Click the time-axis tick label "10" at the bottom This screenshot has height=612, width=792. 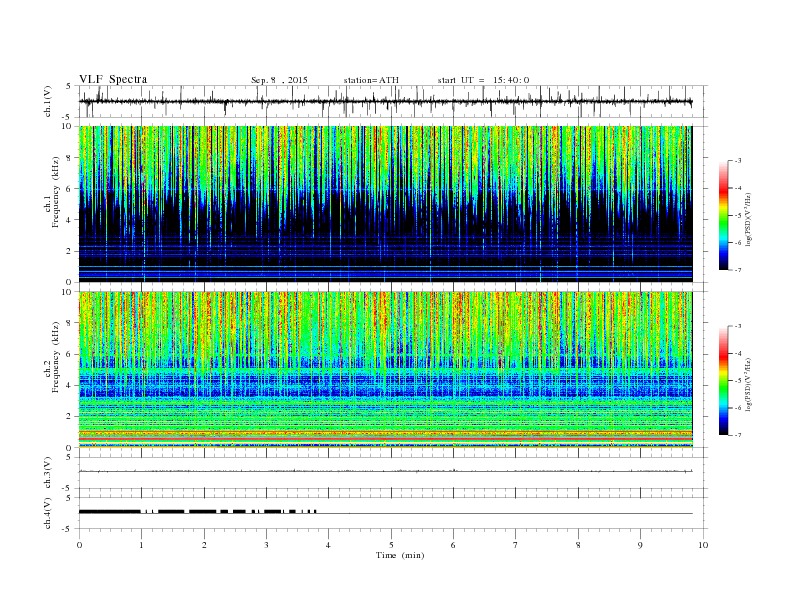pos(703,545)
